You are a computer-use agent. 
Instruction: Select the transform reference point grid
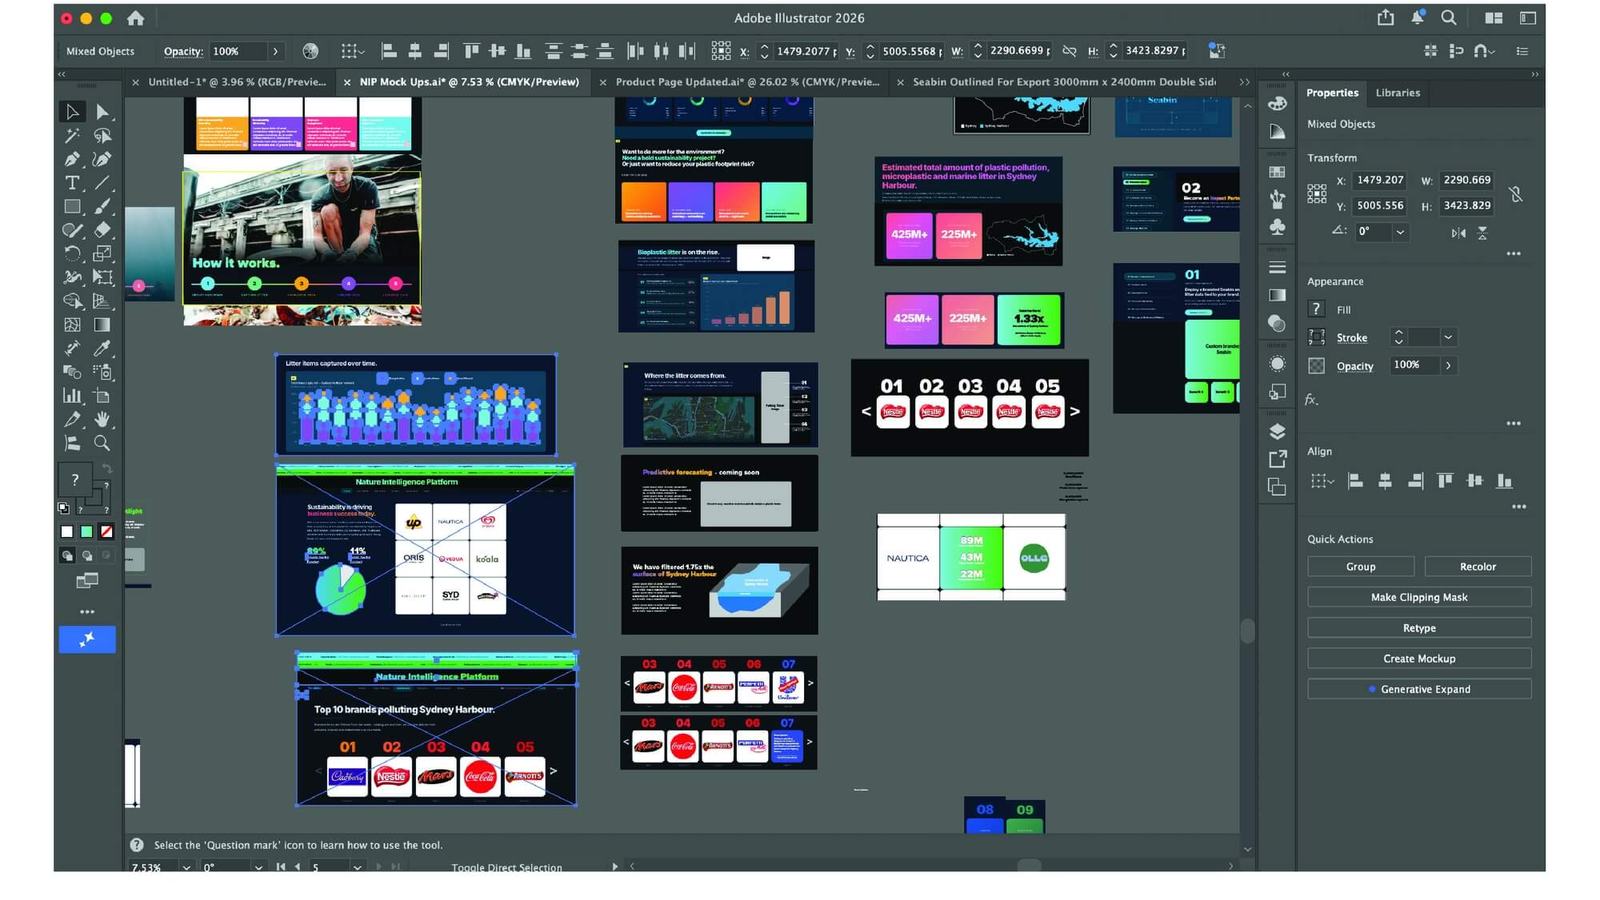tap(1317, 193)
